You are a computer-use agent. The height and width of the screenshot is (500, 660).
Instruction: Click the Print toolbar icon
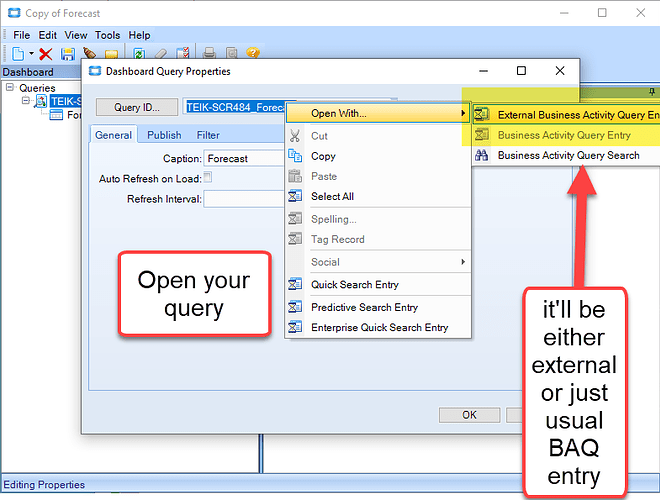[209, 53]
